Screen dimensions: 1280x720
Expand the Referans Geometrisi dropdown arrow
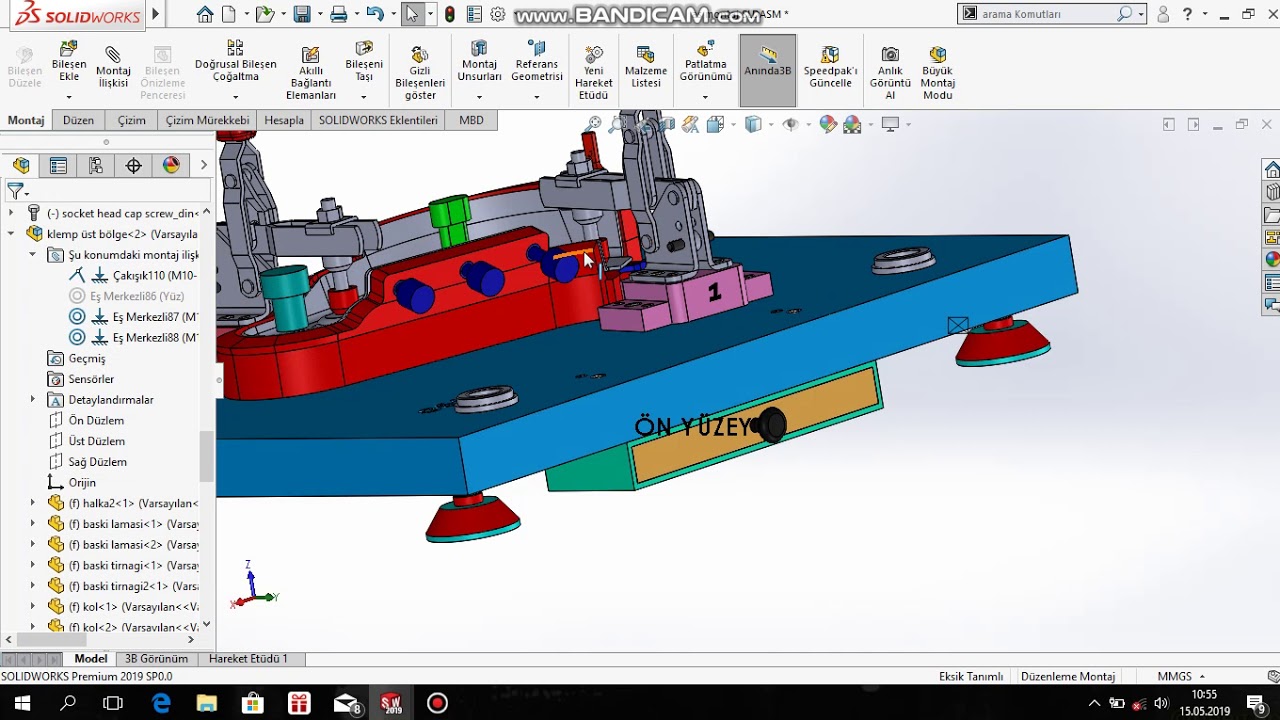point(537,97)
